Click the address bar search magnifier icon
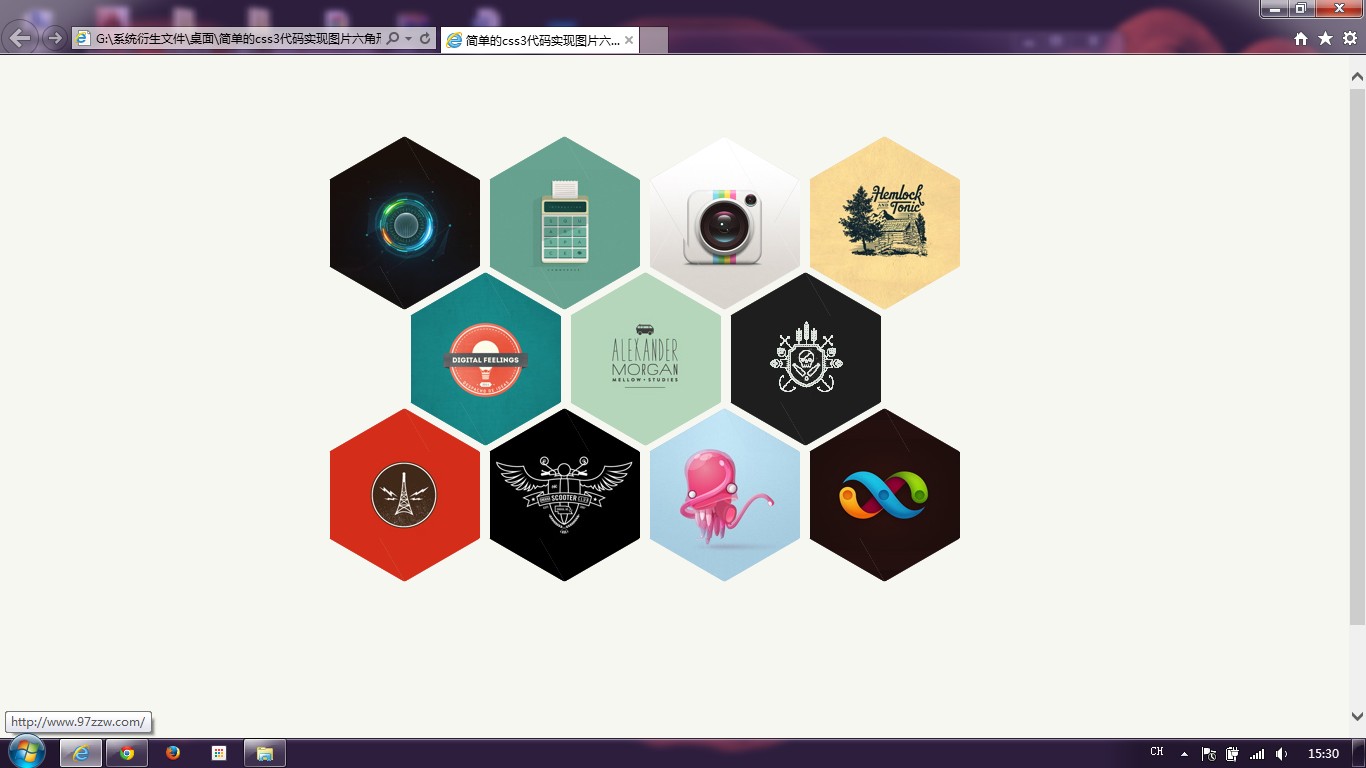This screenshot has width=1366, height=768. pyautogui.click(x=393, y=39)
